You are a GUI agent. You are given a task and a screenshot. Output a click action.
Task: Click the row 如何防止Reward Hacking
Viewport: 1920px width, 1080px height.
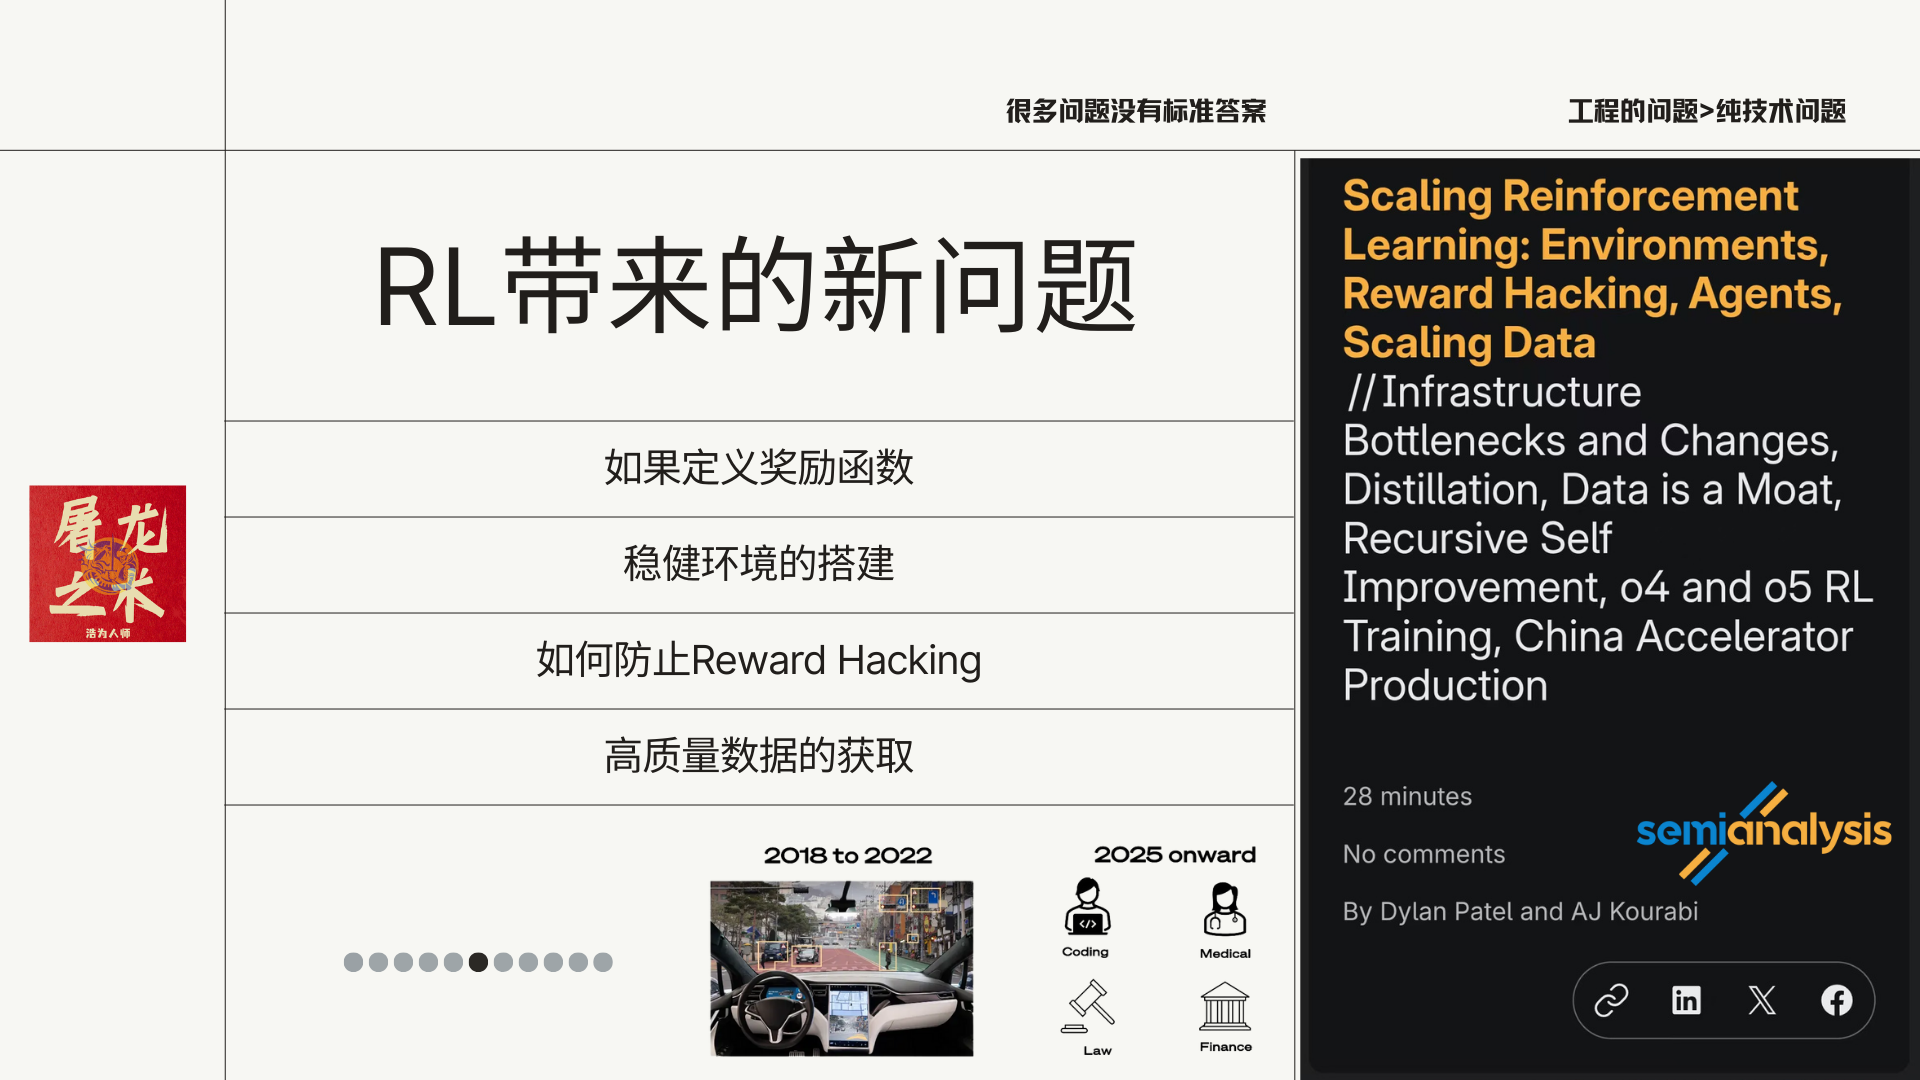click(760, 660)
